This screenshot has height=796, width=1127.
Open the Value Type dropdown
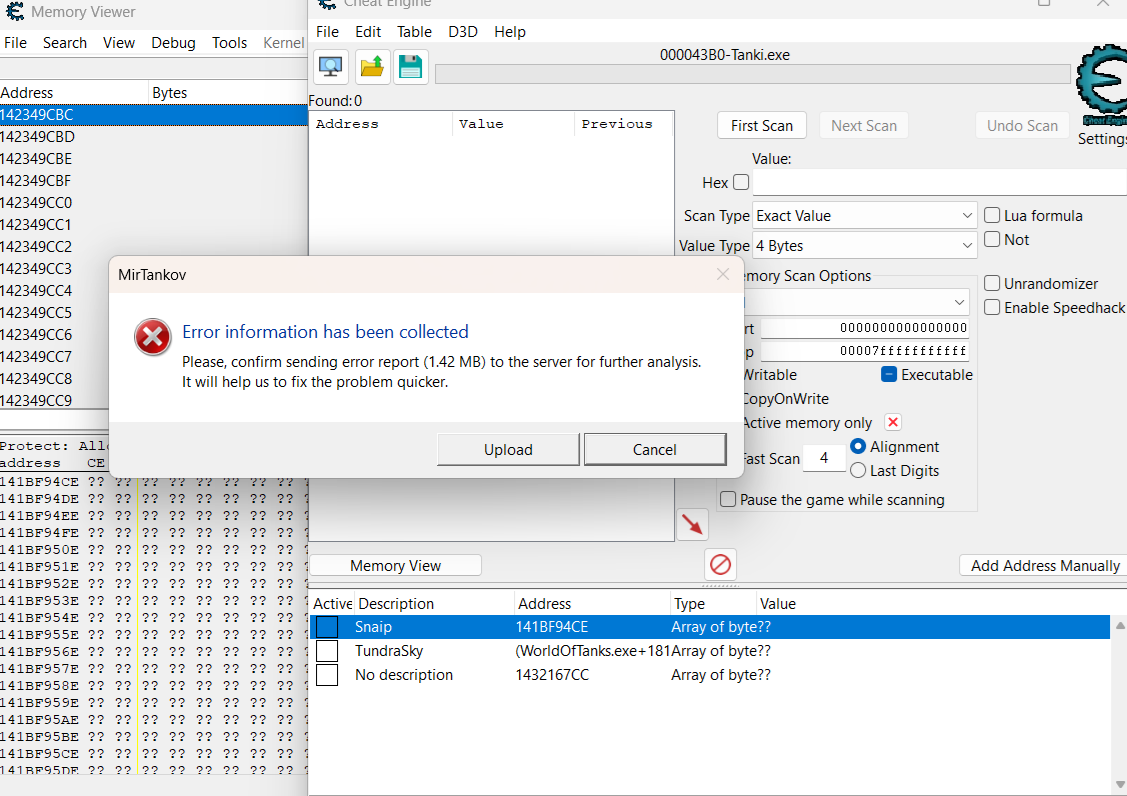865,246
